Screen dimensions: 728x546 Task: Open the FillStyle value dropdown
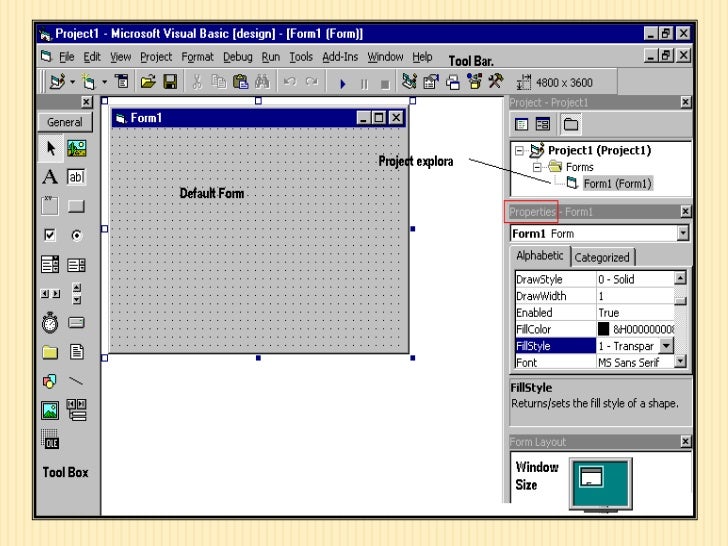(666, 345)
